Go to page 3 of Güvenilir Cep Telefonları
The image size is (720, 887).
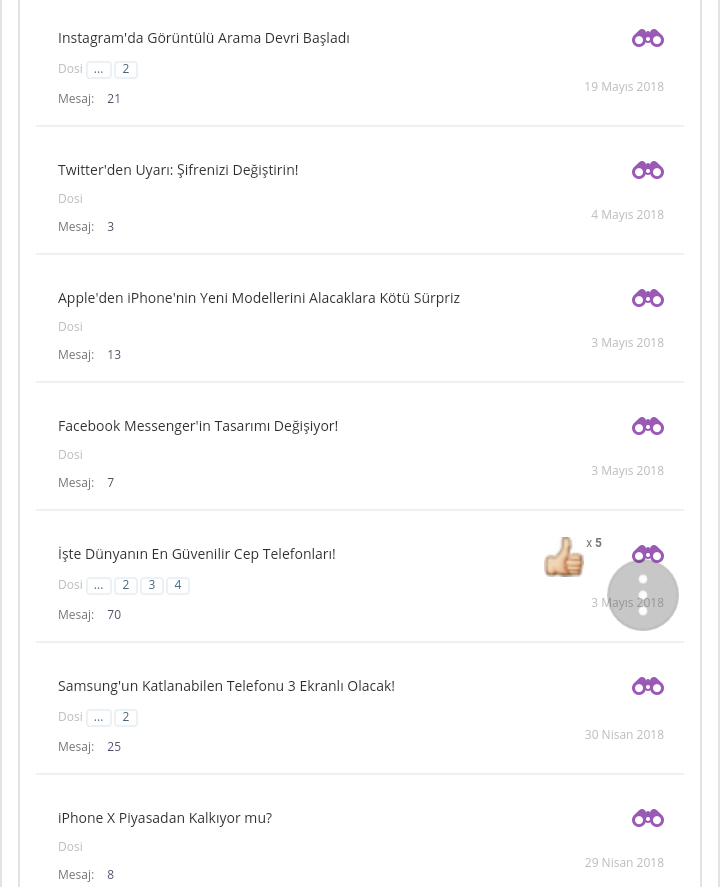[152, 586]
